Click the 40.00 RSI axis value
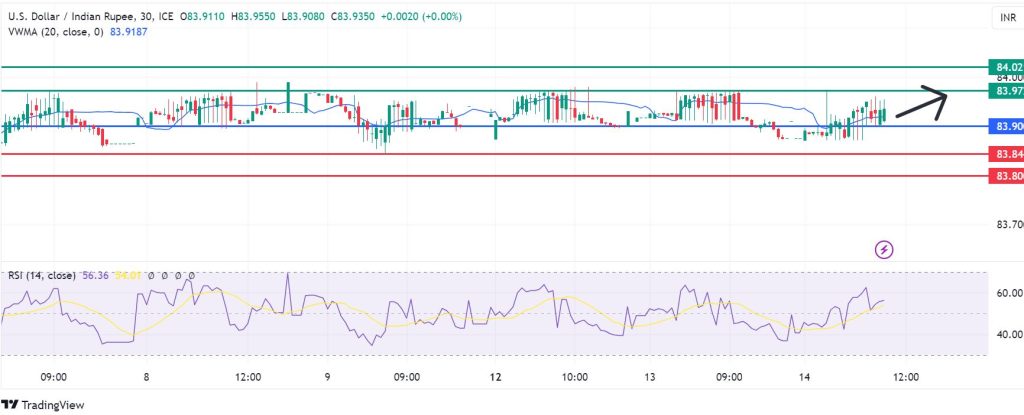The width and height of the screenshot is (1024, 415). 1010,335
